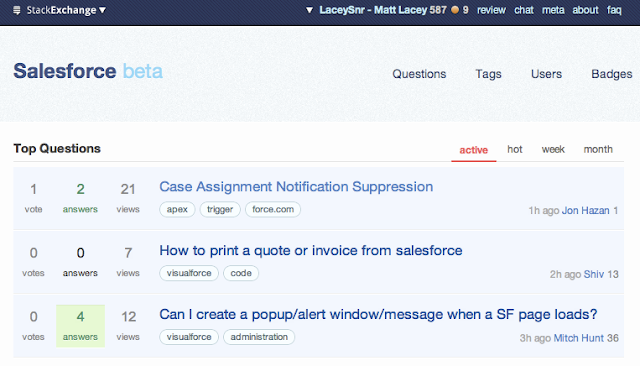Open Mitch Hunt's user profile
The image size is (640, 366).
(578, 338)
